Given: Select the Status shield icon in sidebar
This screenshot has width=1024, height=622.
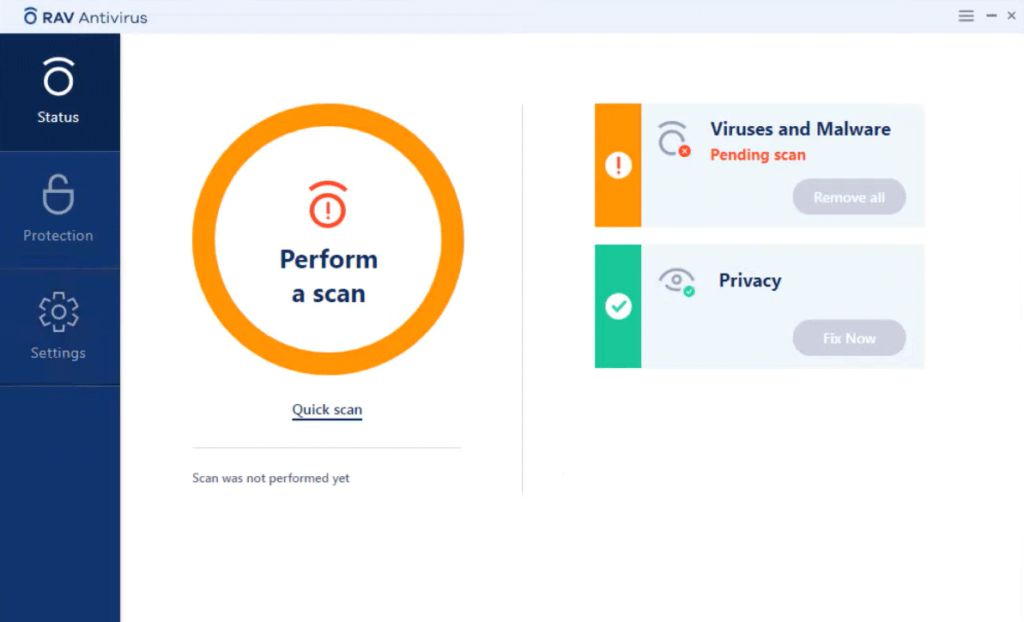Looking at the screenshot, I should [x=58, y=78].
